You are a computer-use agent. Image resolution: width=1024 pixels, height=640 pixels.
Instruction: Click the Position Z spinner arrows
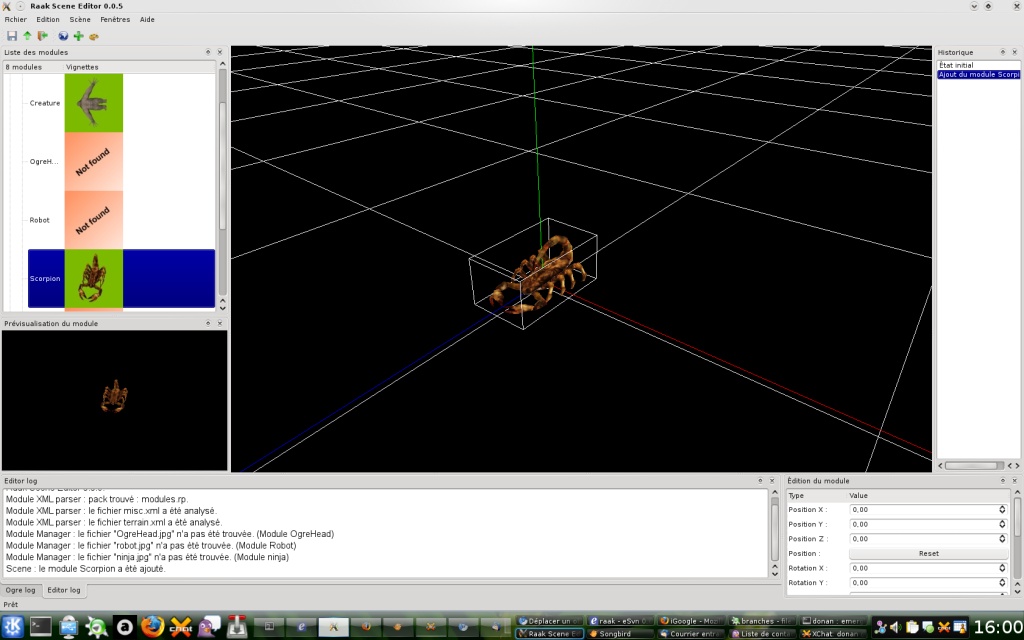pyautogui.click(x=1002, y=539)
